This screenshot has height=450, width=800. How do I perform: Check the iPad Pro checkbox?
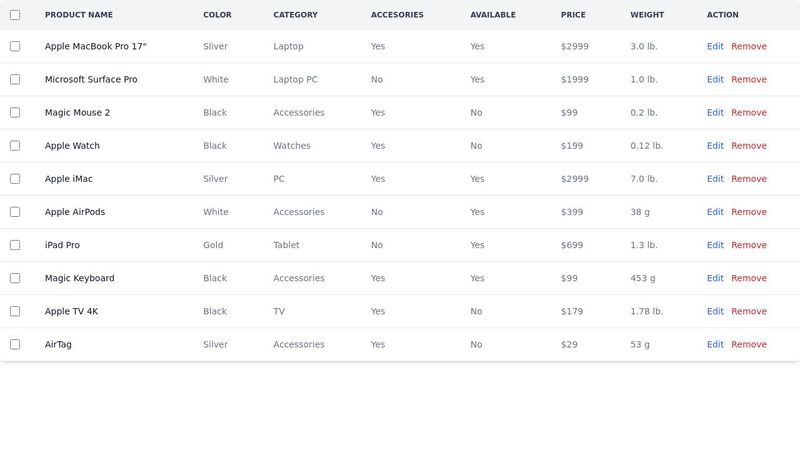tap(15, 245)
